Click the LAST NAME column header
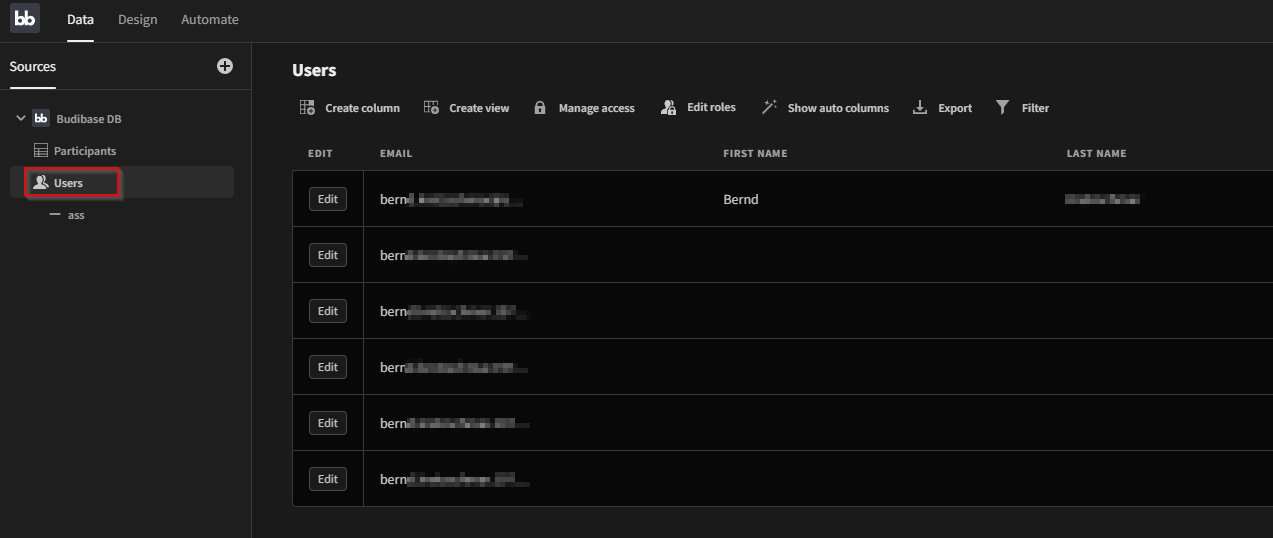This screenshot has width=1273, height=538. coord(1096,154)
